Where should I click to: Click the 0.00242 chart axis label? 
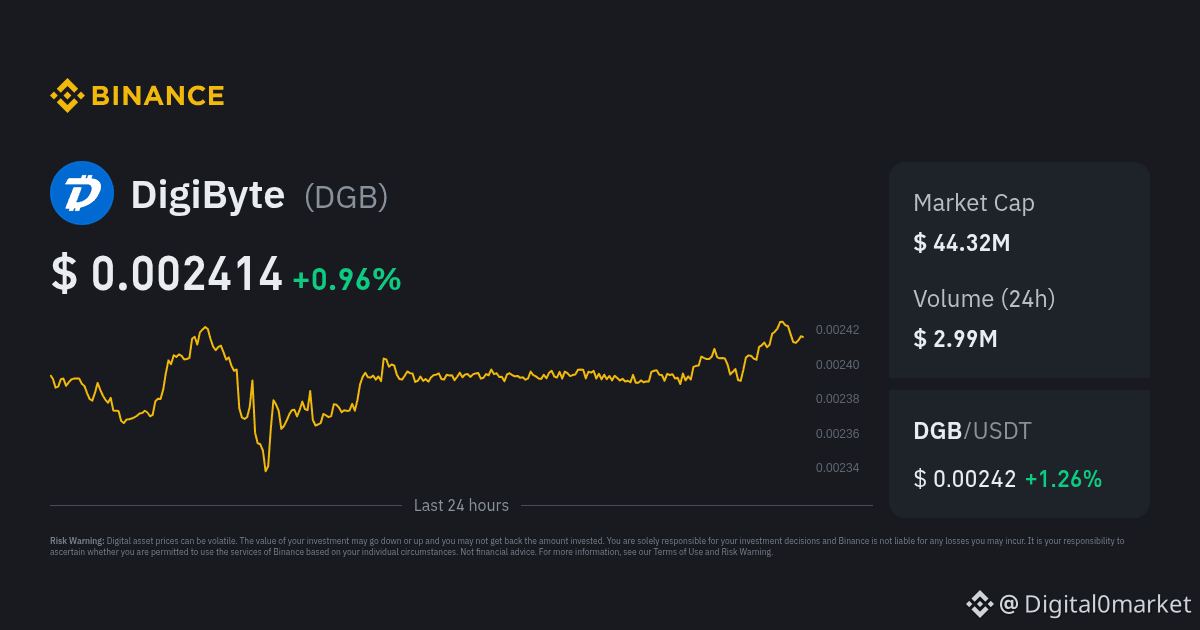point(838,330)
